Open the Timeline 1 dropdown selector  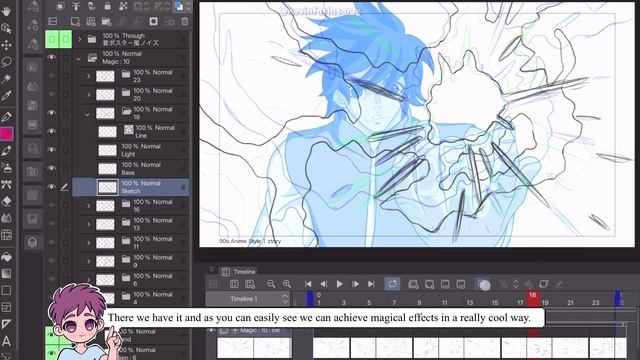click(248, 299)
